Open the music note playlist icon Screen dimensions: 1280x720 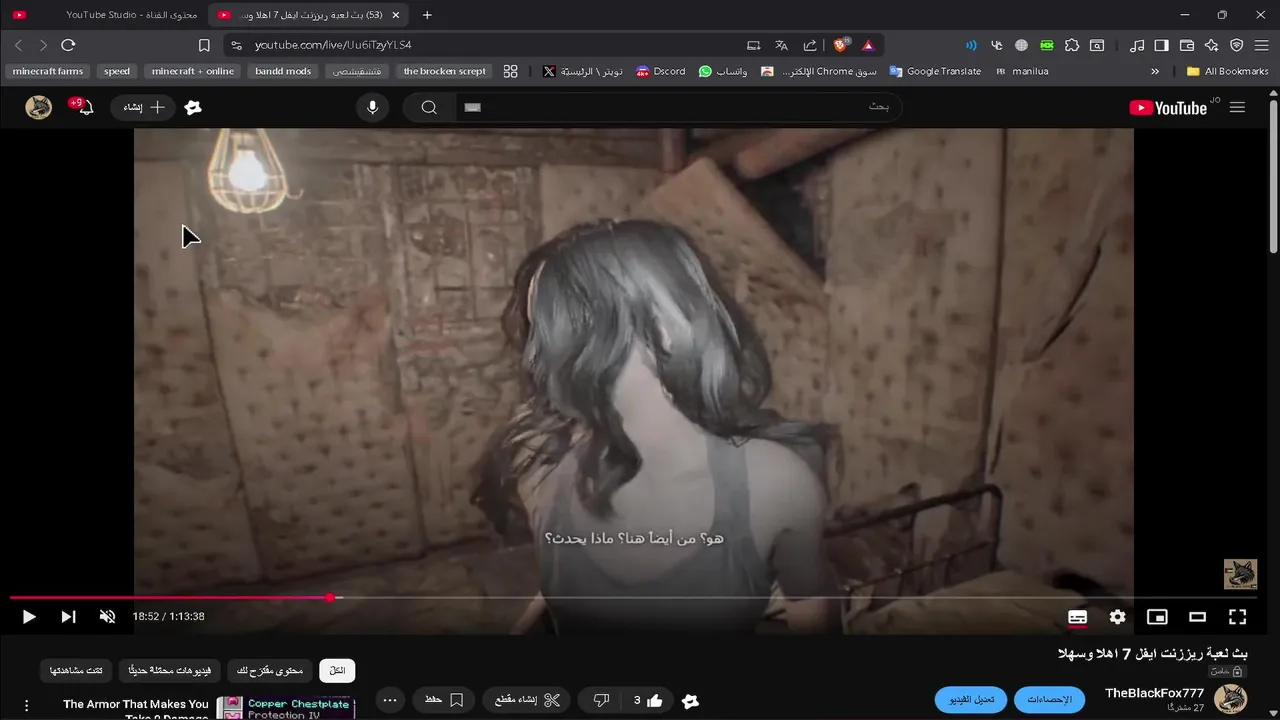pyautogui.click(x=1137, y=45)
